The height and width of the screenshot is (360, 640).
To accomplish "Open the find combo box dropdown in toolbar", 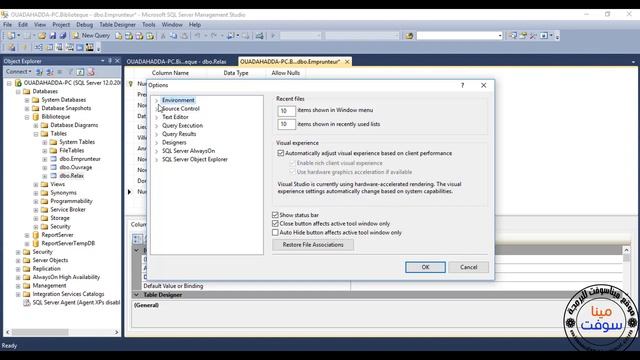I will (500, 36).
